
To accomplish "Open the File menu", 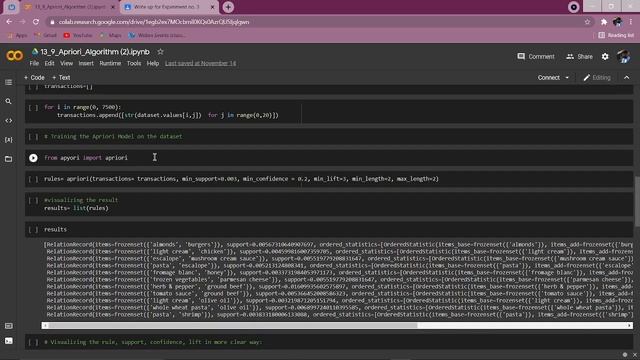I will 34,64.
